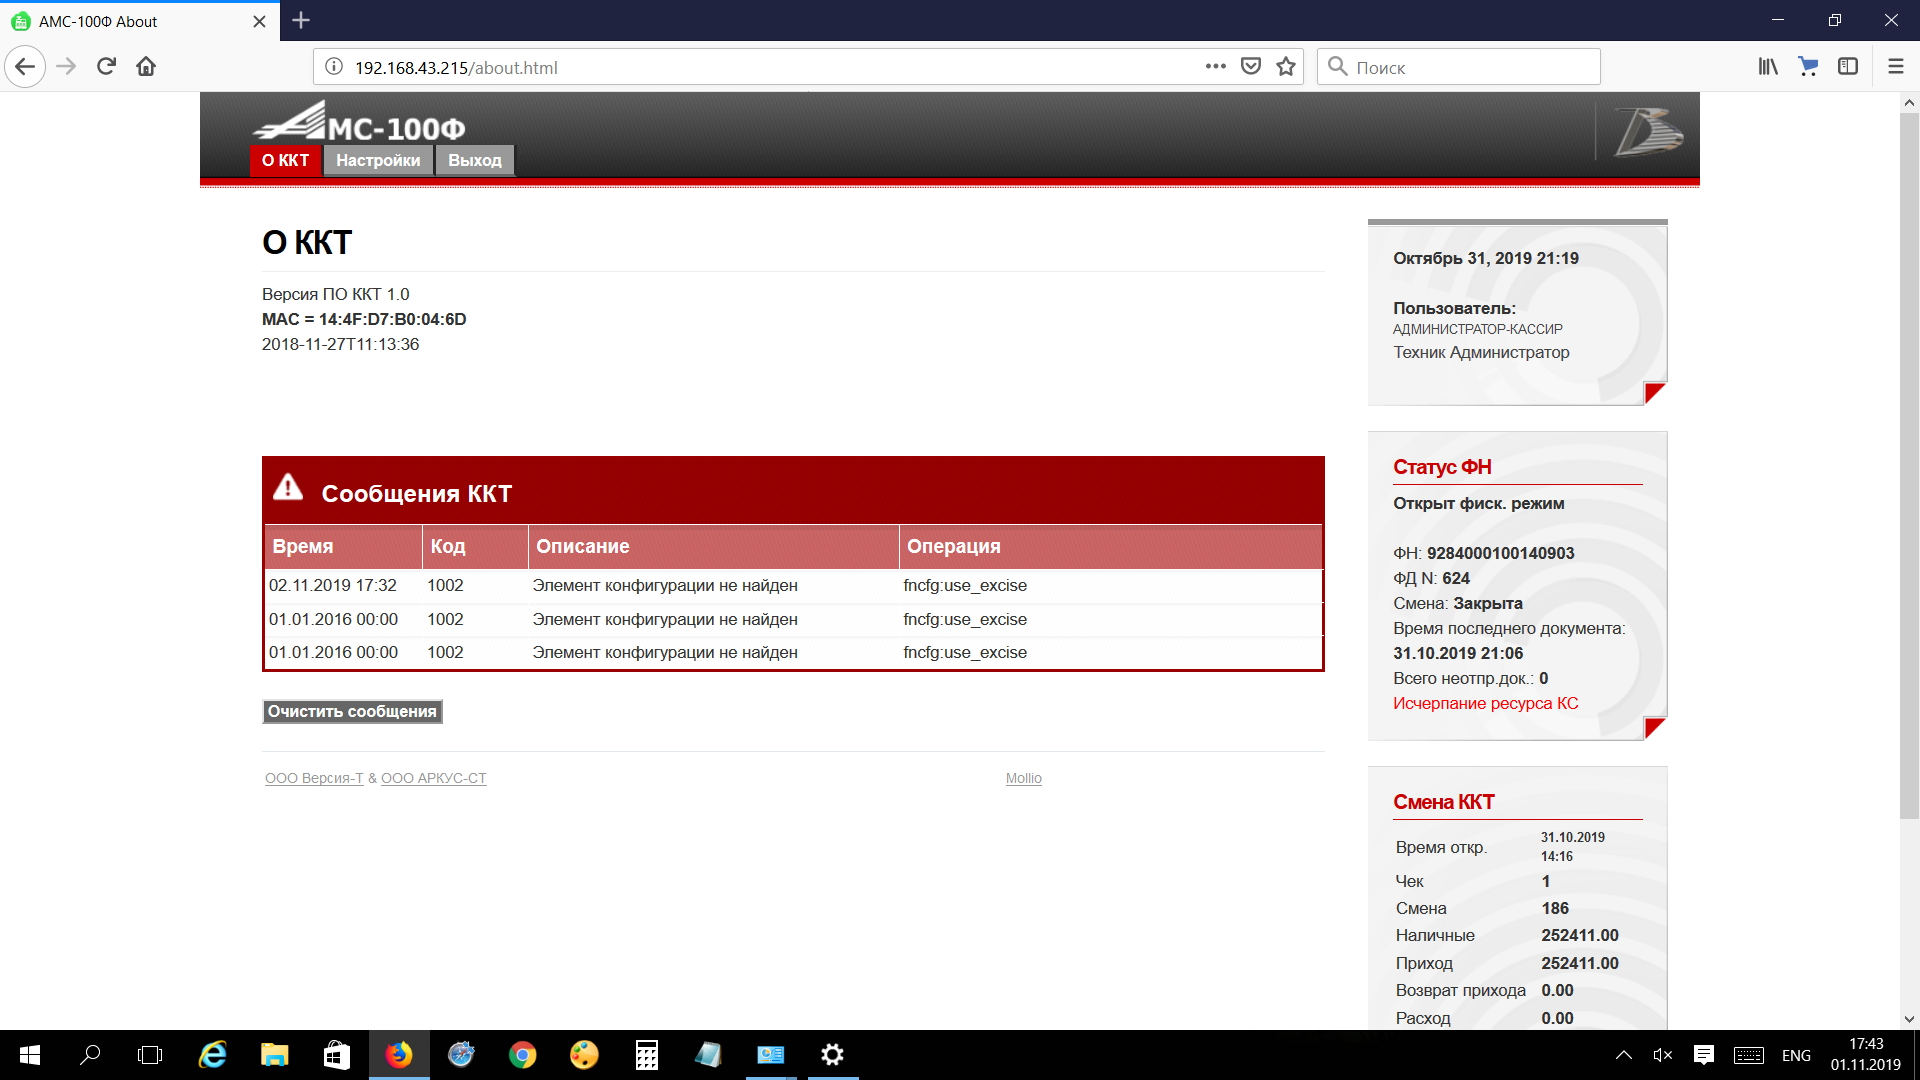Bookmark this page with star icon
The image size is (1920, 1080).
(x=1286, y=67)
